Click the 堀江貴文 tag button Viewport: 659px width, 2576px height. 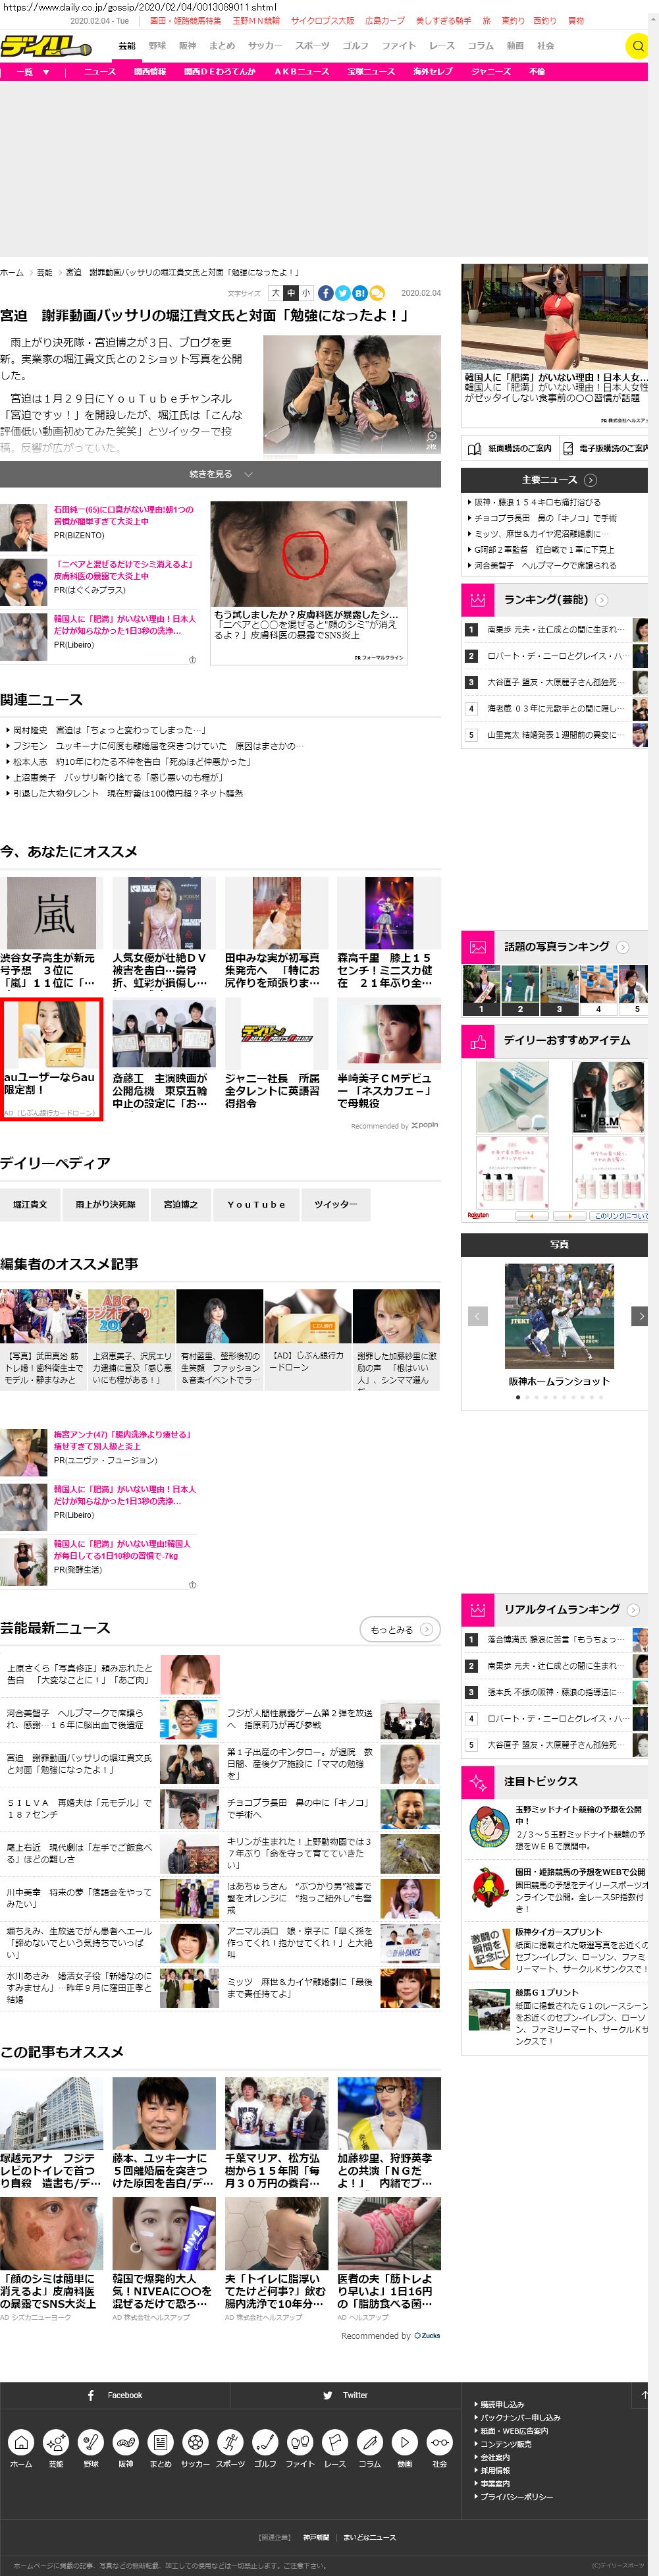(30, 1204)
